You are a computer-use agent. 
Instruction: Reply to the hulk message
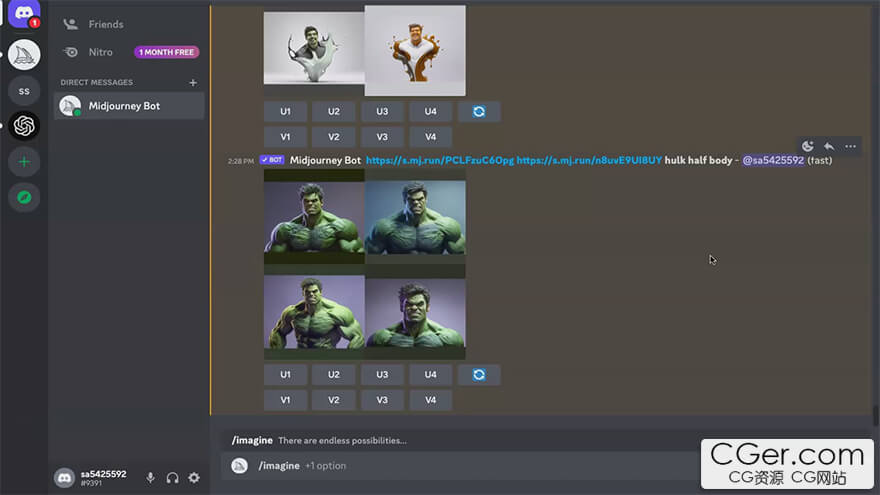pos(829,146)
